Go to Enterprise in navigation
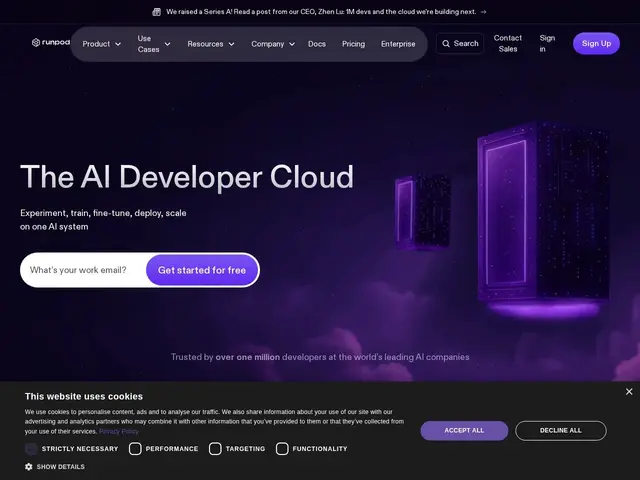 (398, 44)
